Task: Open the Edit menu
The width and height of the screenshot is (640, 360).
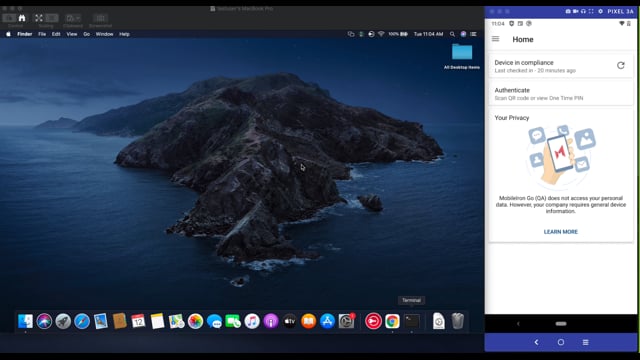Action: [56, 34]
